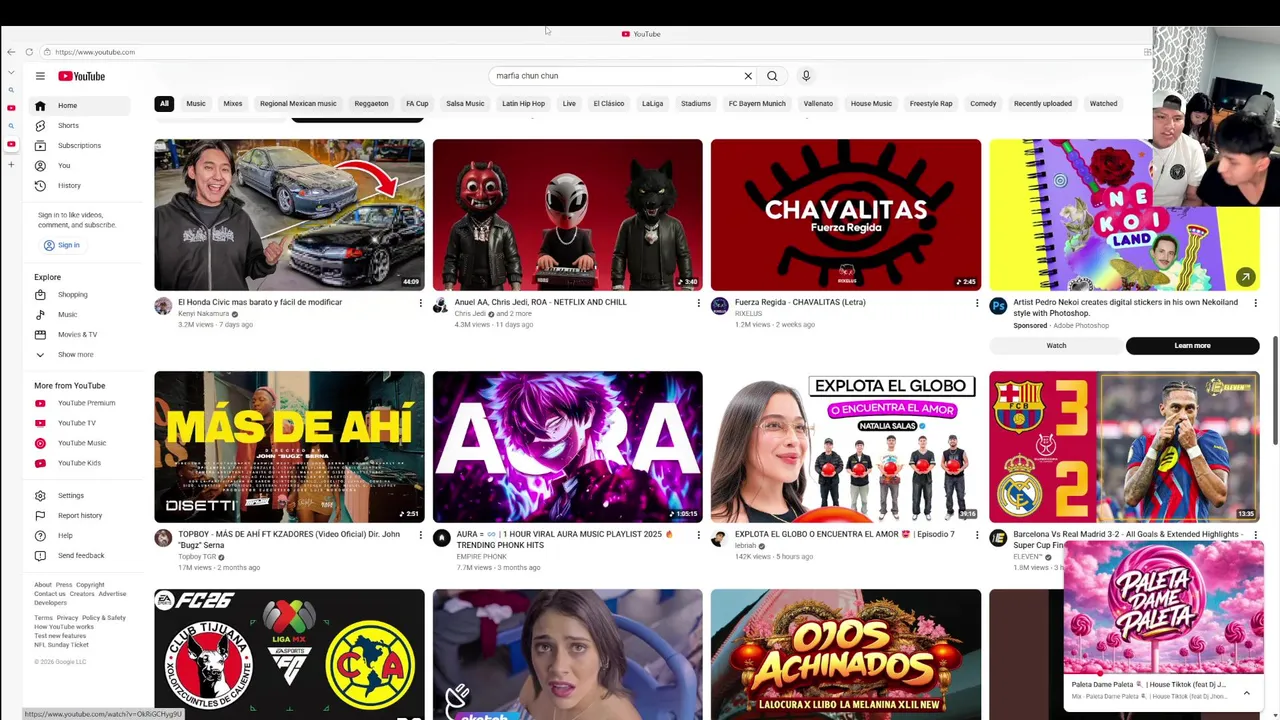Open more options for Pedro Nekoi ad
This screenshot has width=1280, height=720.
(1255, 303)
